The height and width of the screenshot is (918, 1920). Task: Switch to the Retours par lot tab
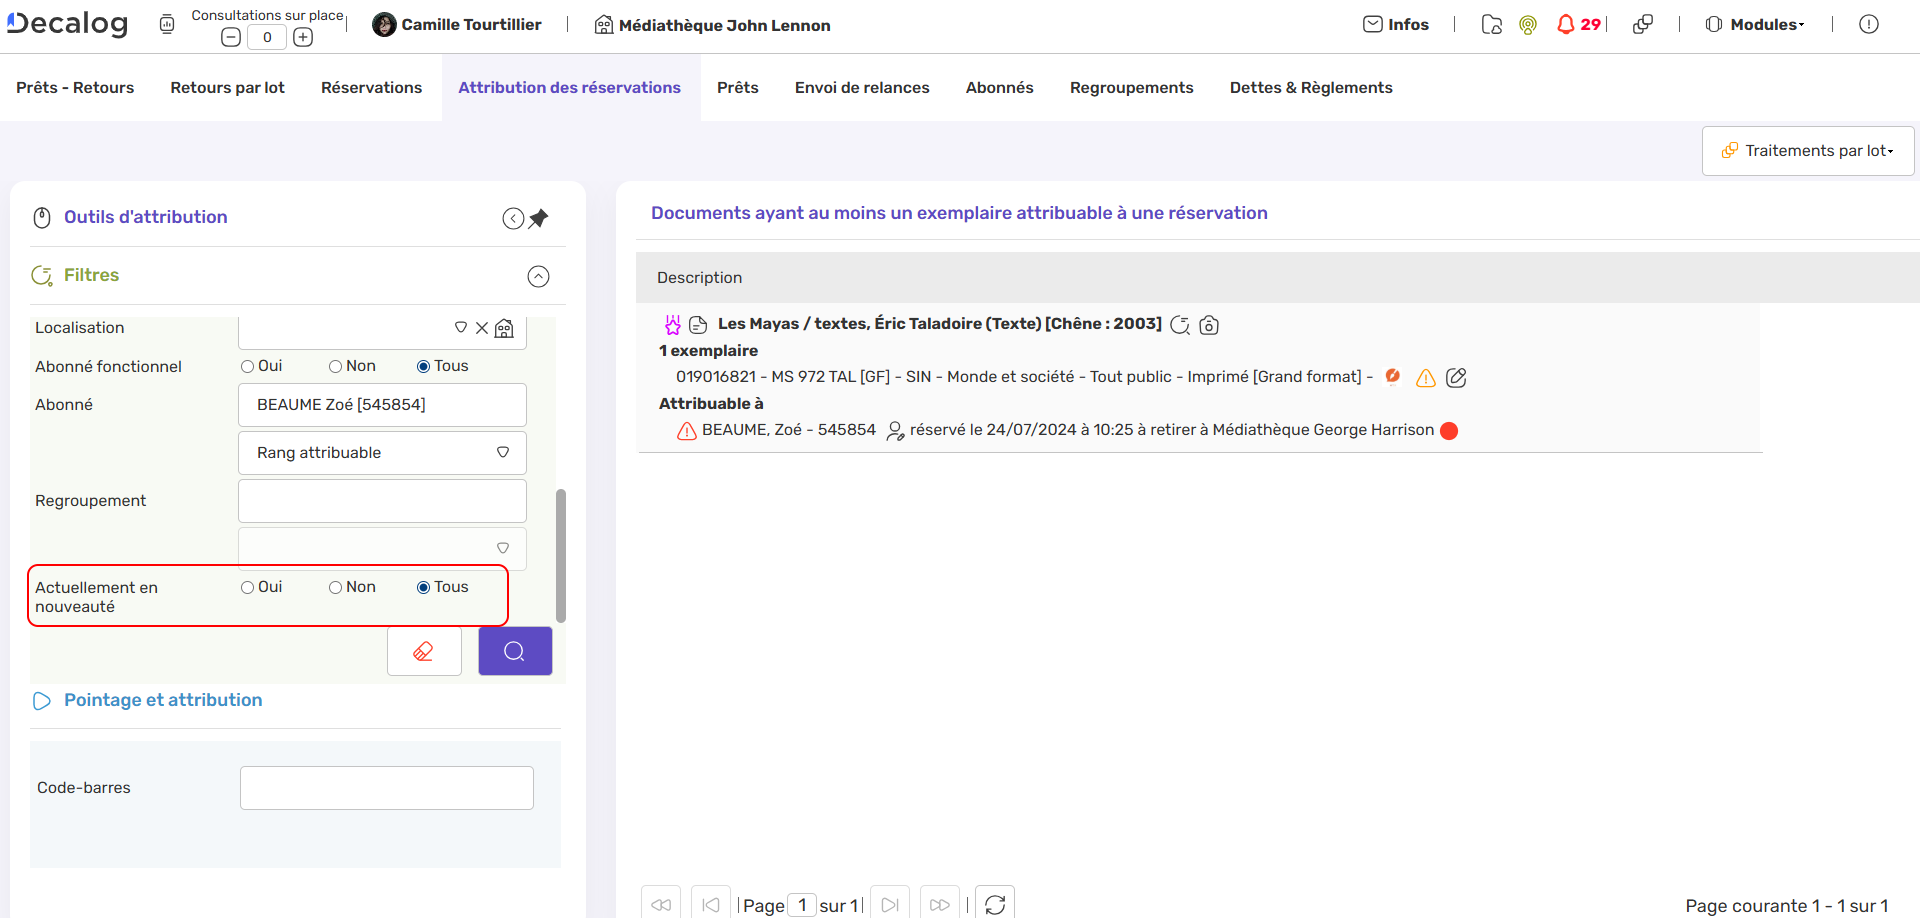pos(227,87)
